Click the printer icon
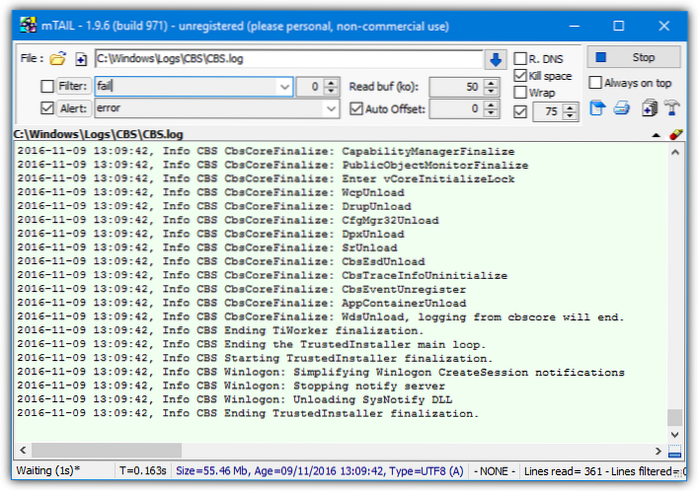The width and height of the screenshot is (698, 491). 621,108
